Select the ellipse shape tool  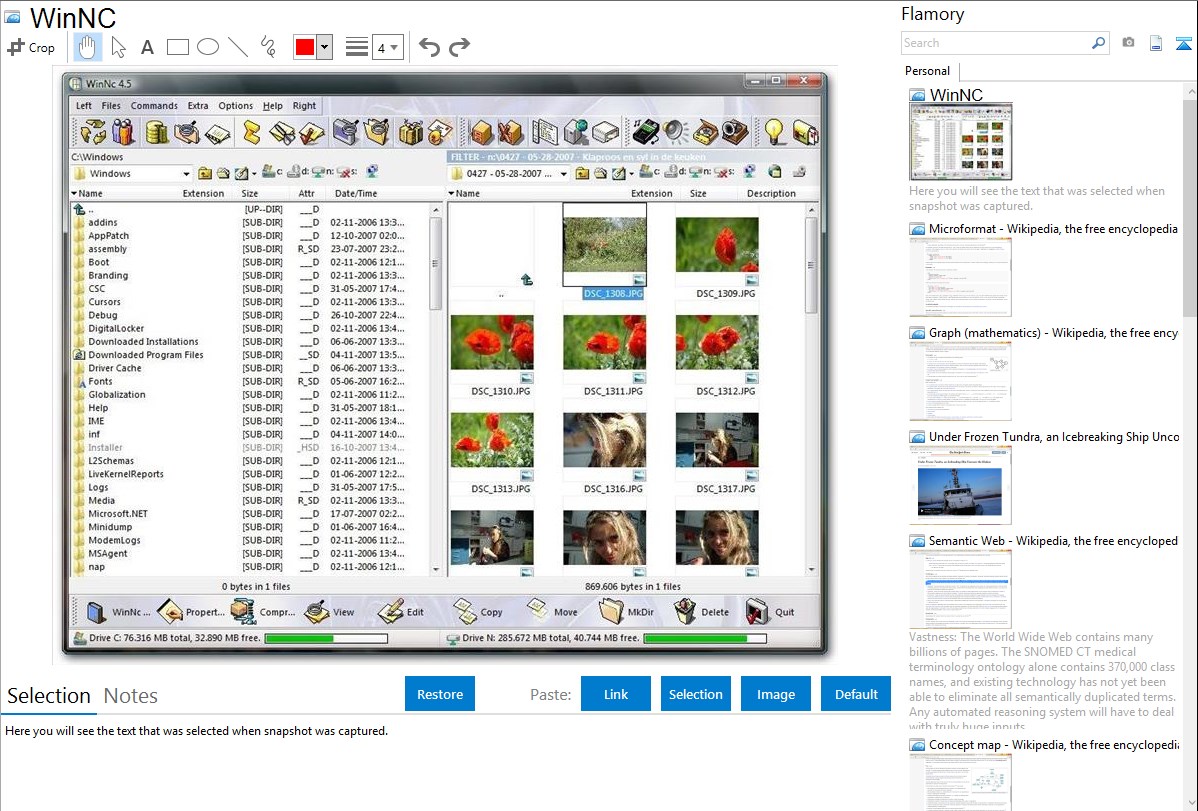point(208,47)
